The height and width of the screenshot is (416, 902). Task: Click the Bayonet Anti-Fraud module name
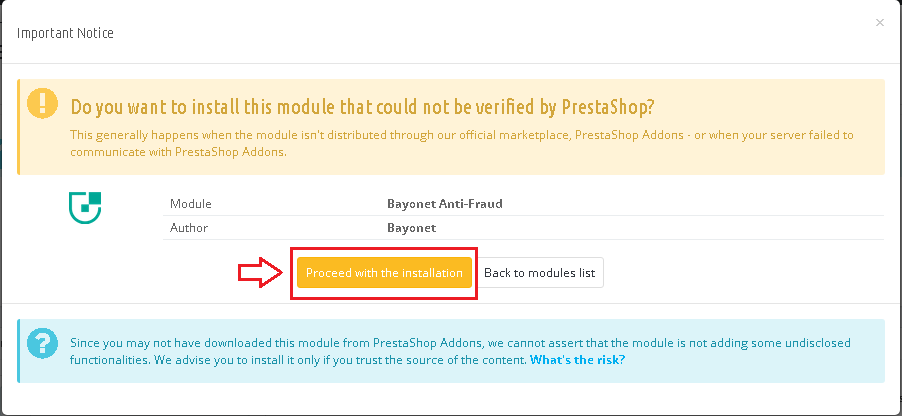(x=445, y=204)
